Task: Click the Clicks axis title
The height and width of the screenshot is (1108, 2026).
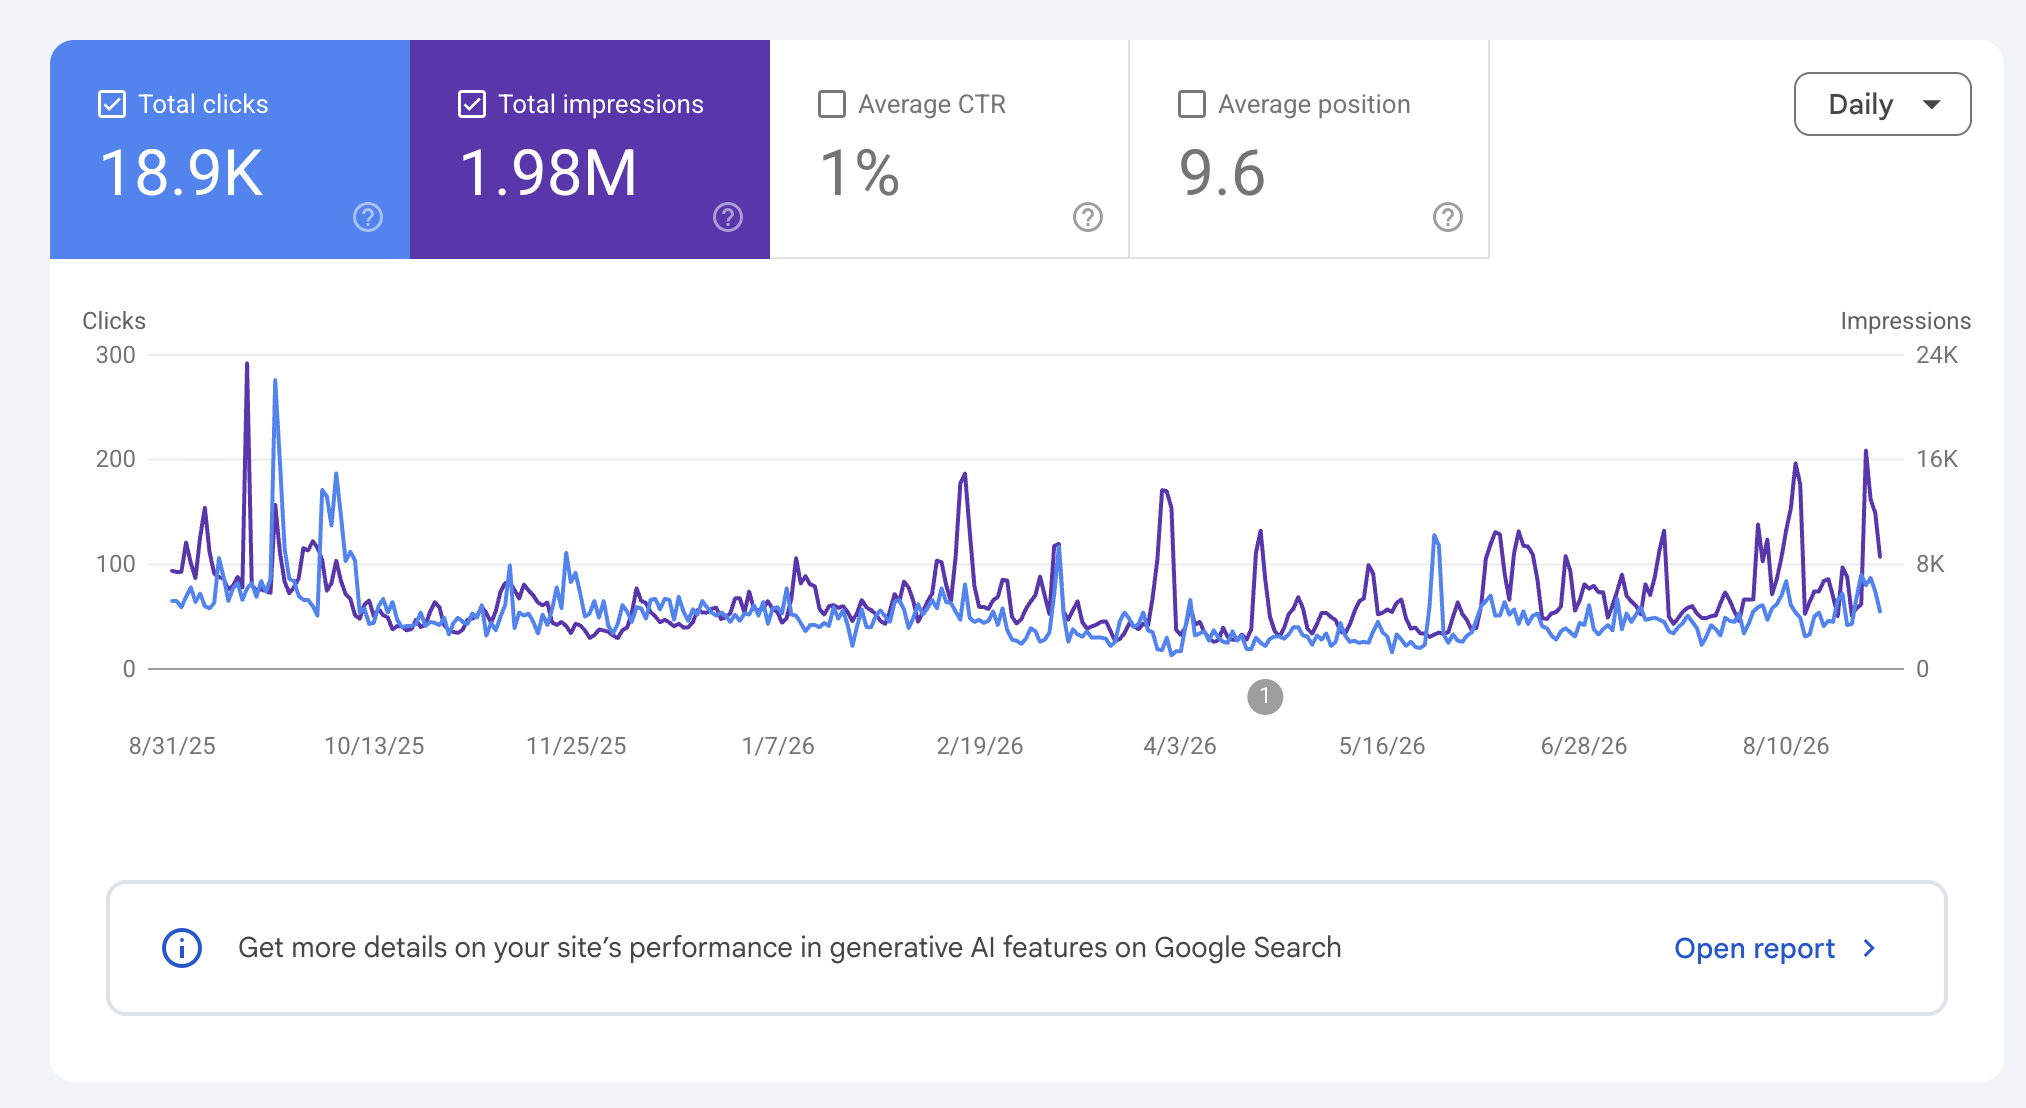Action: (114, 321)
